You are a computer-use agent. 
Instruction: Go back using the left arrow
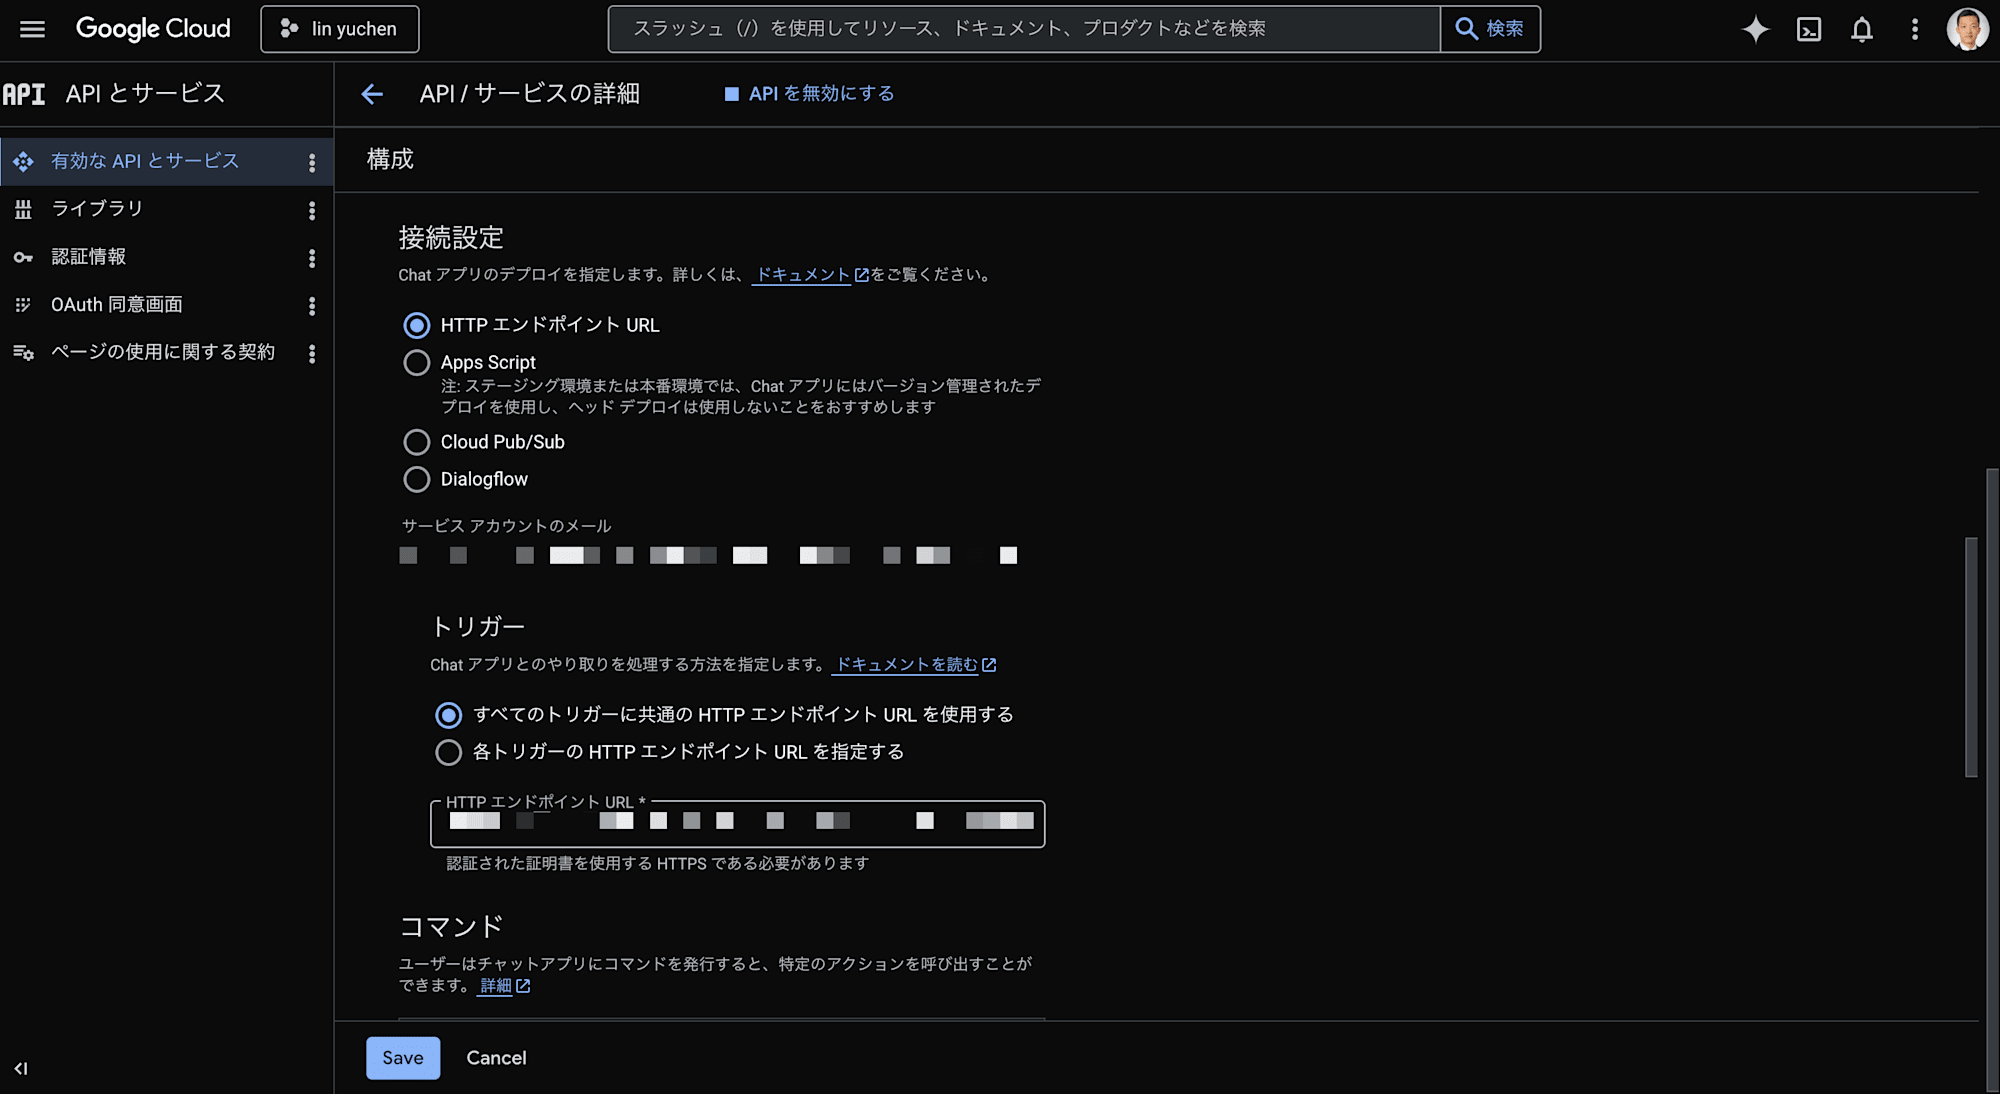tap(372, 94)
